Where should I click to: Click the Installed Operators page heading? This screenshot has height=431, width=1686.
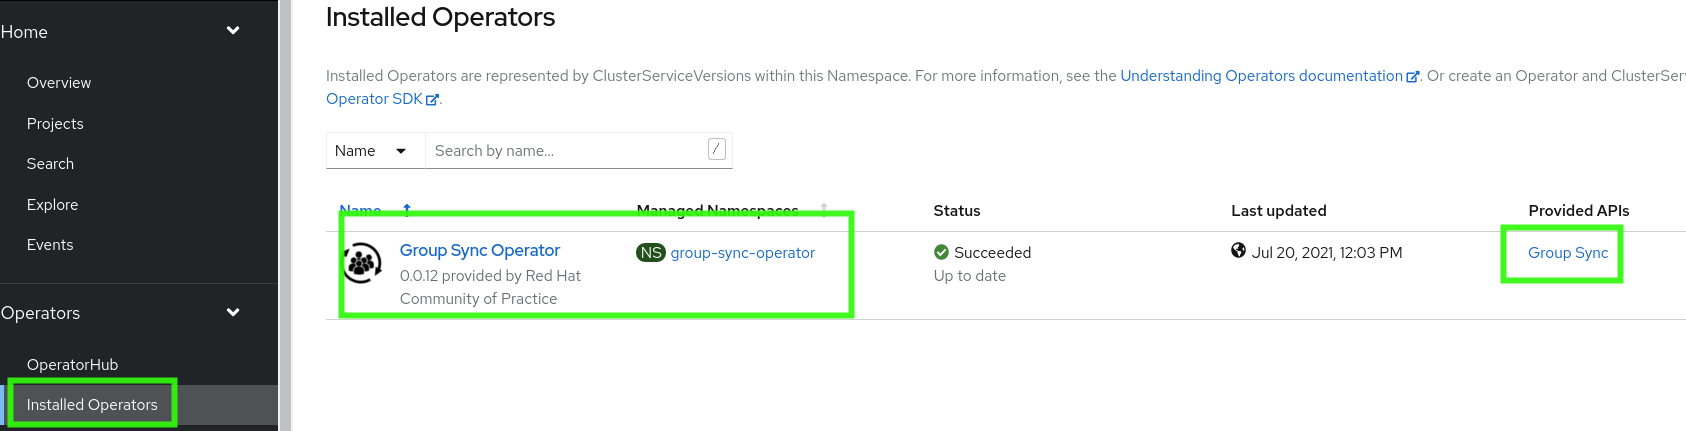point(440,17)
